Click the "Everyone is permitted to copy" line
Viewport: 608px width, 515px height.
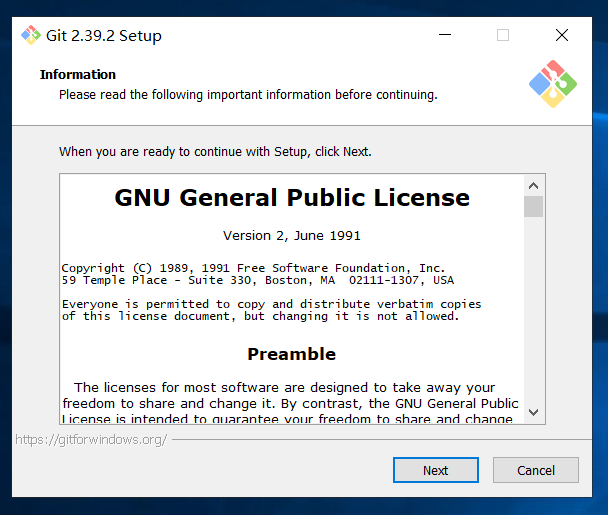point(271,304)
